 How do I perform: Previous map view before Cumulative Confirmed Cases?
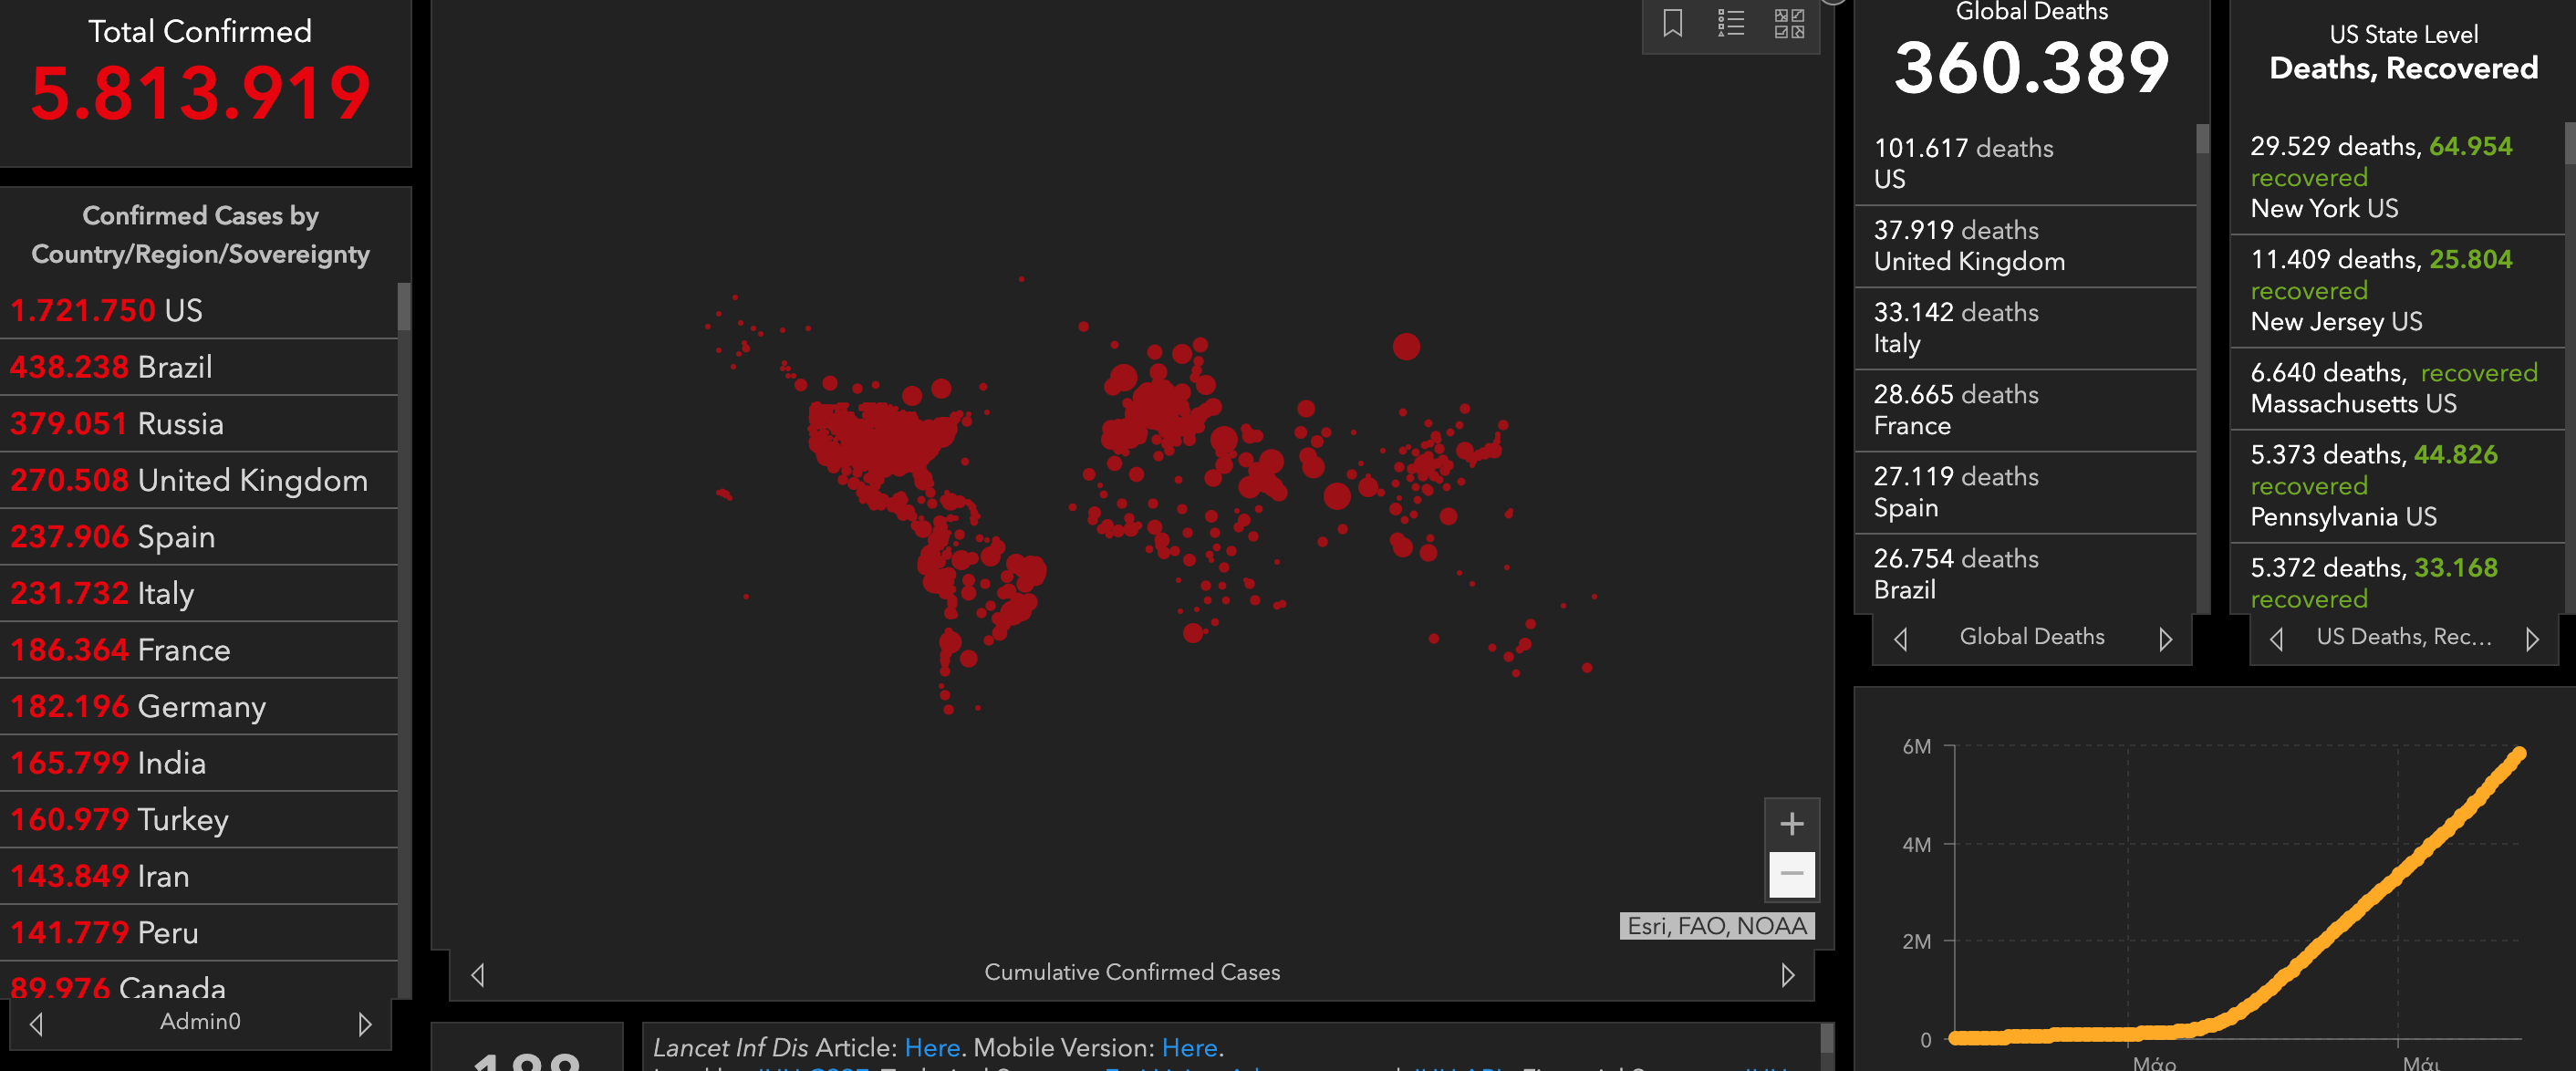[478, 974]
